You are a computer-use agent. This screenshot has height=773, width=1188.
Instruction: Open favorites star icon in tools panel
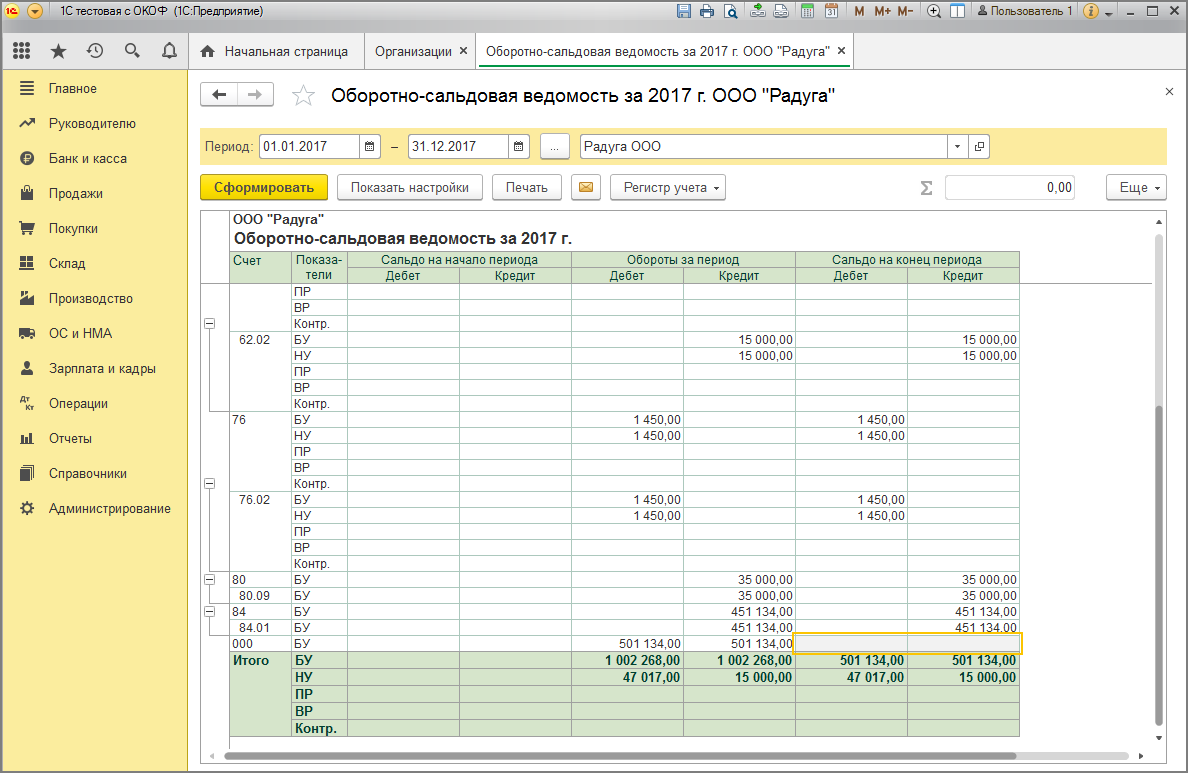(58, 51)
